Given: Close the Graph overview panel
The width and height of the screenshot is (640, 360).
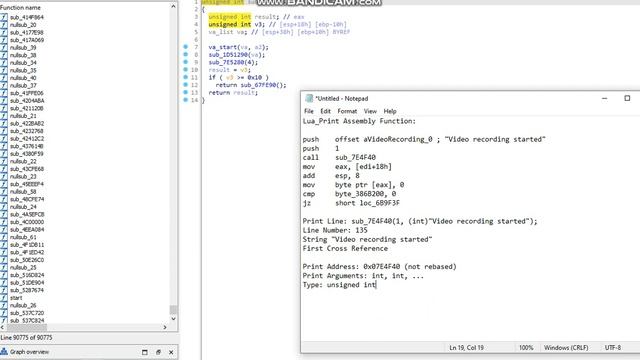Looking at the screenshot, I should (171, 352).
